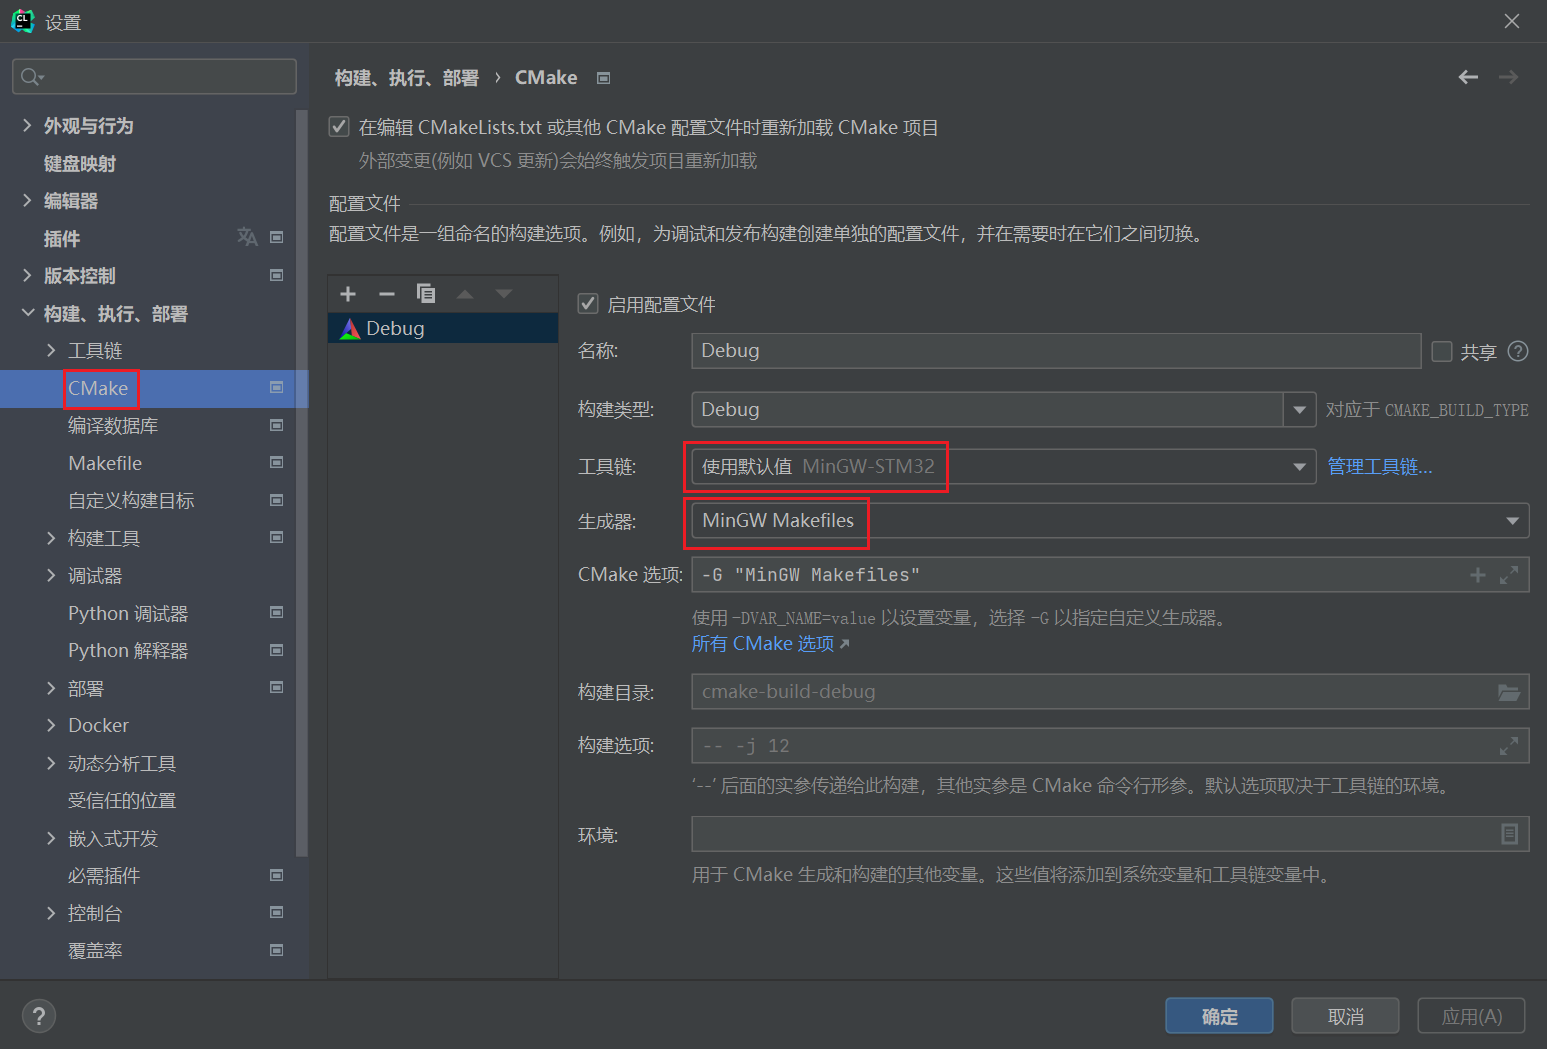Navigate back with the left arrow
1547x1049 pixels.
point(1468,77)
